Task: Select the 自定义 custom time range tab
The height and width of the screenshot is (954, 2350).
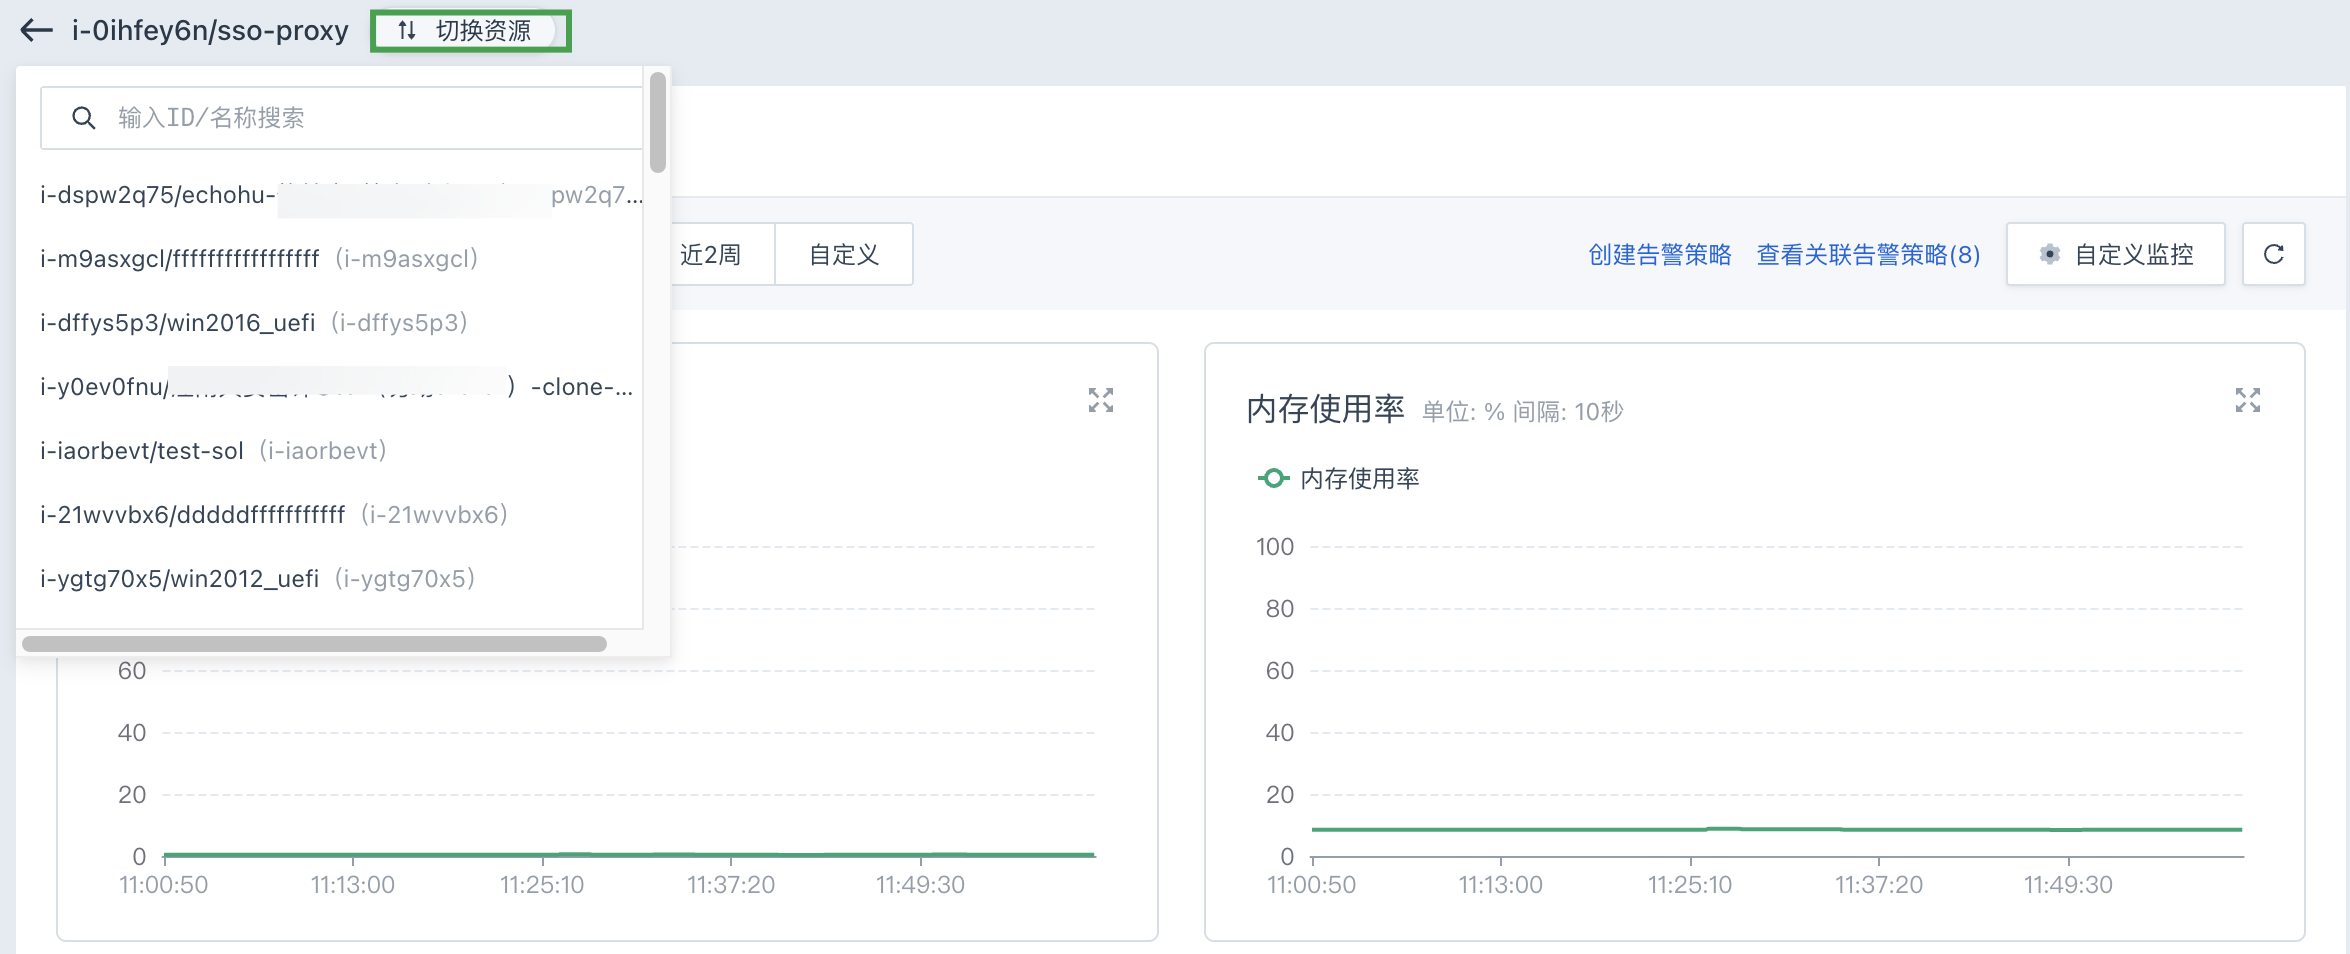Action: coord(843,255)
